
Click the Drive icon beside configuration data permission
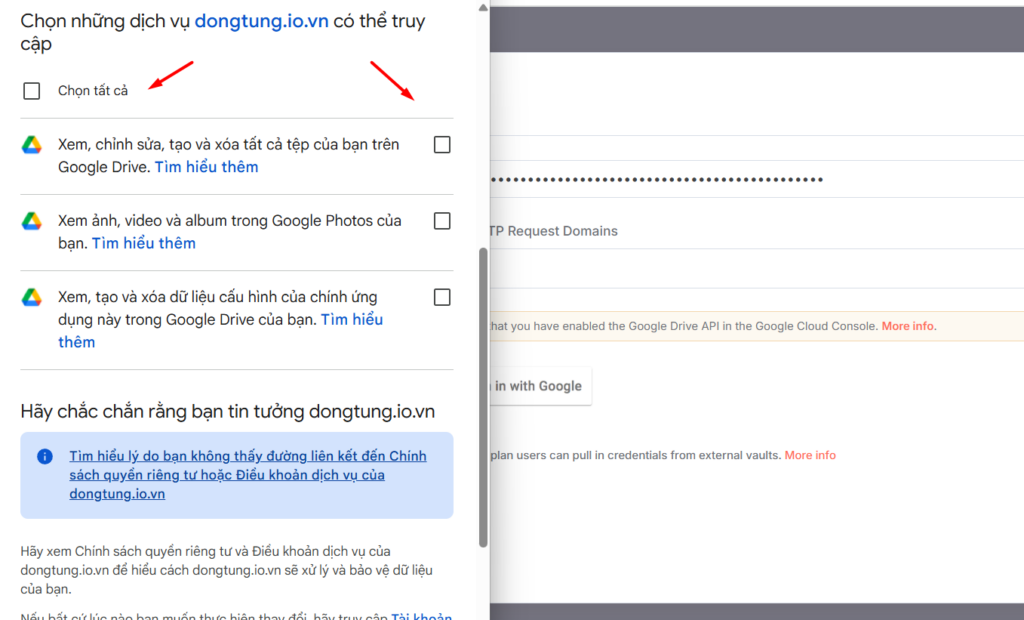(31, 297)
